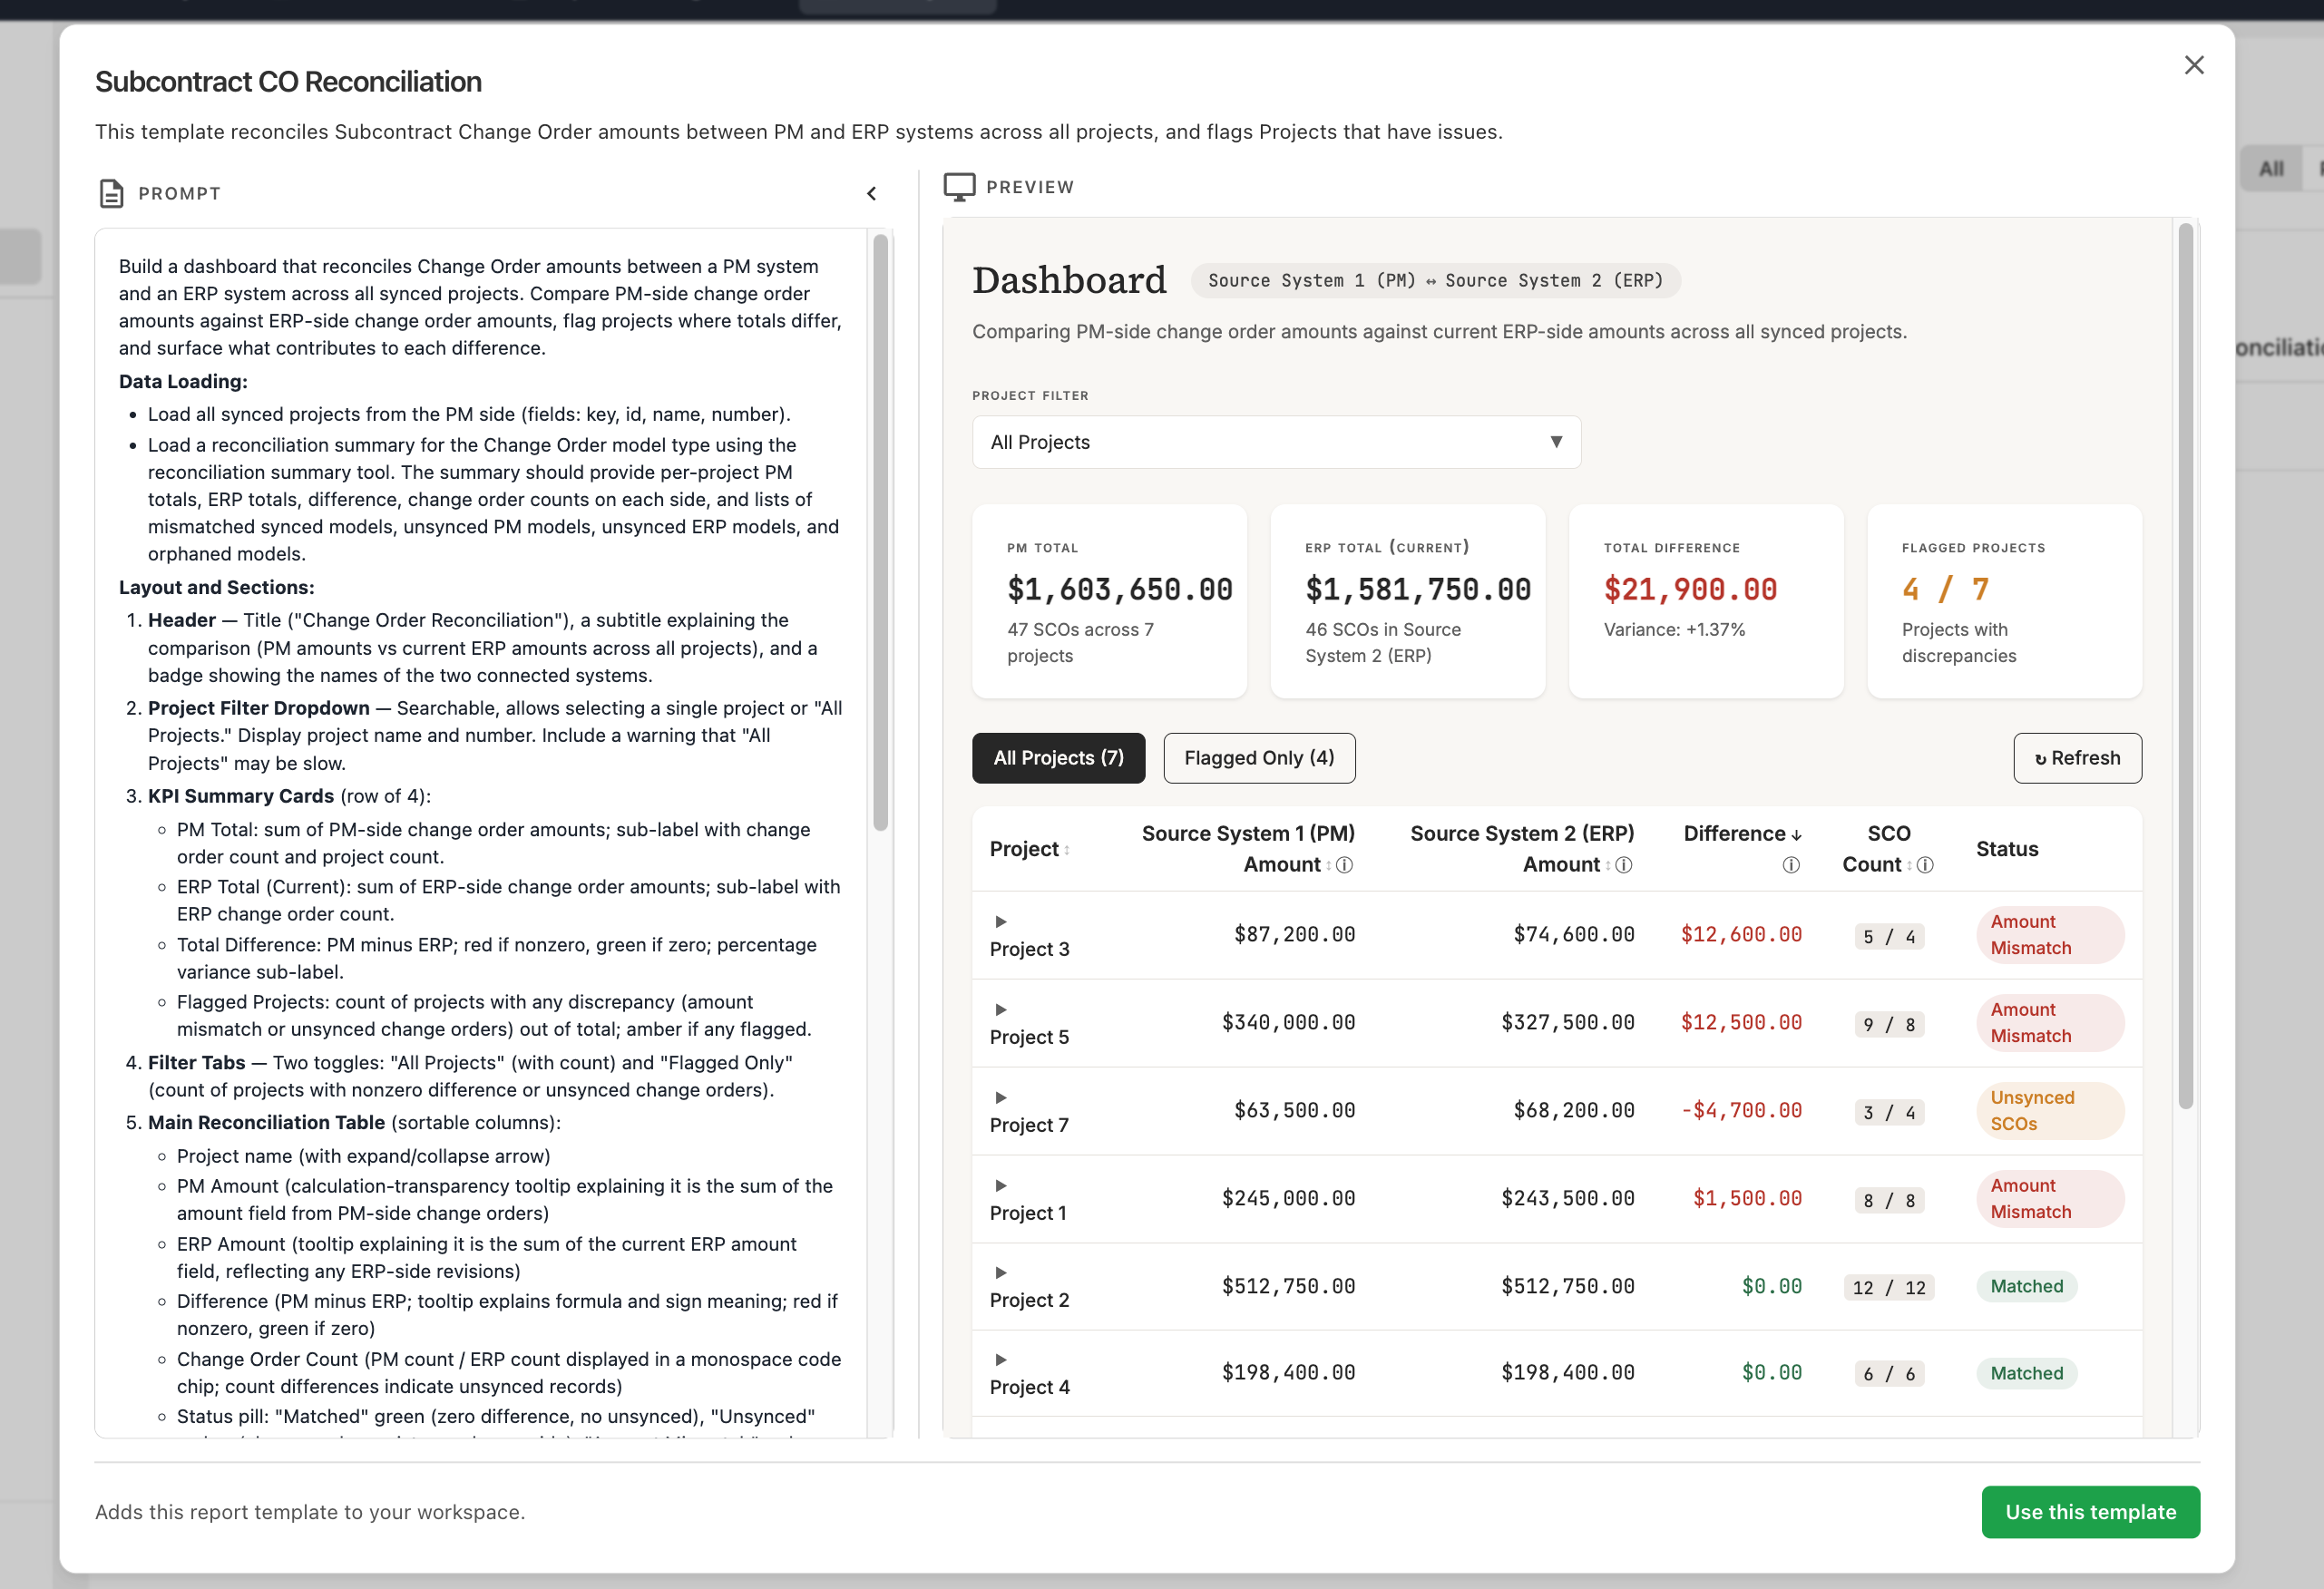Click the Prompt document icon

click(111, 193)
